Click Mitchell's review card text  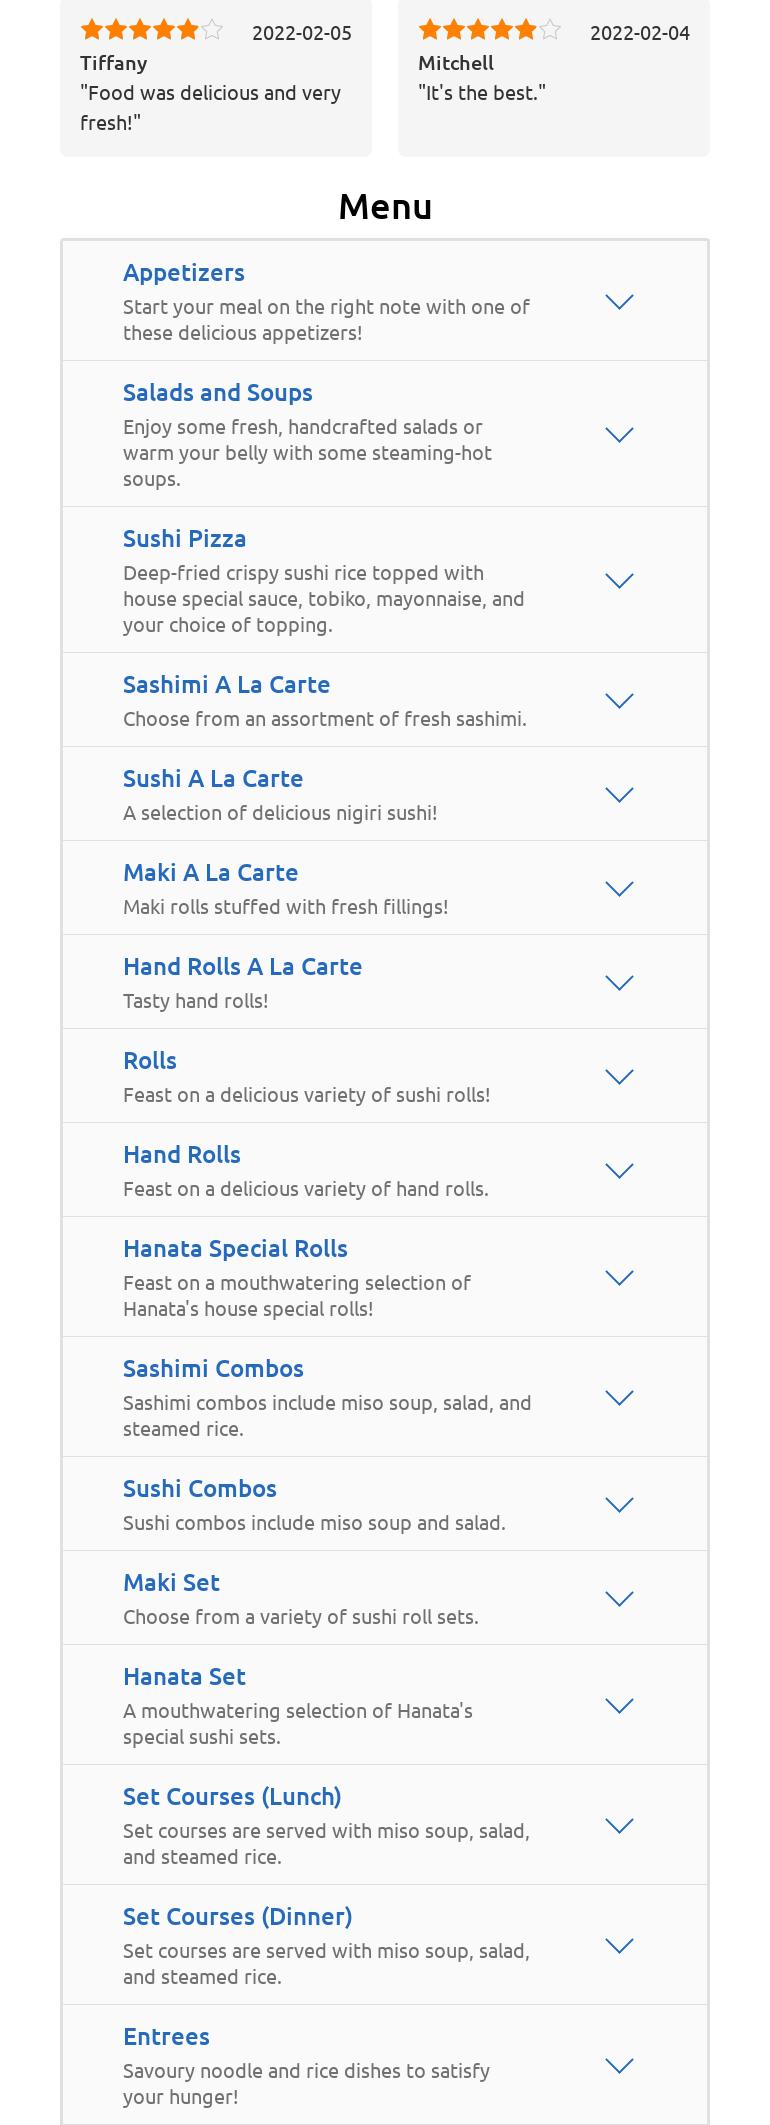482,93
